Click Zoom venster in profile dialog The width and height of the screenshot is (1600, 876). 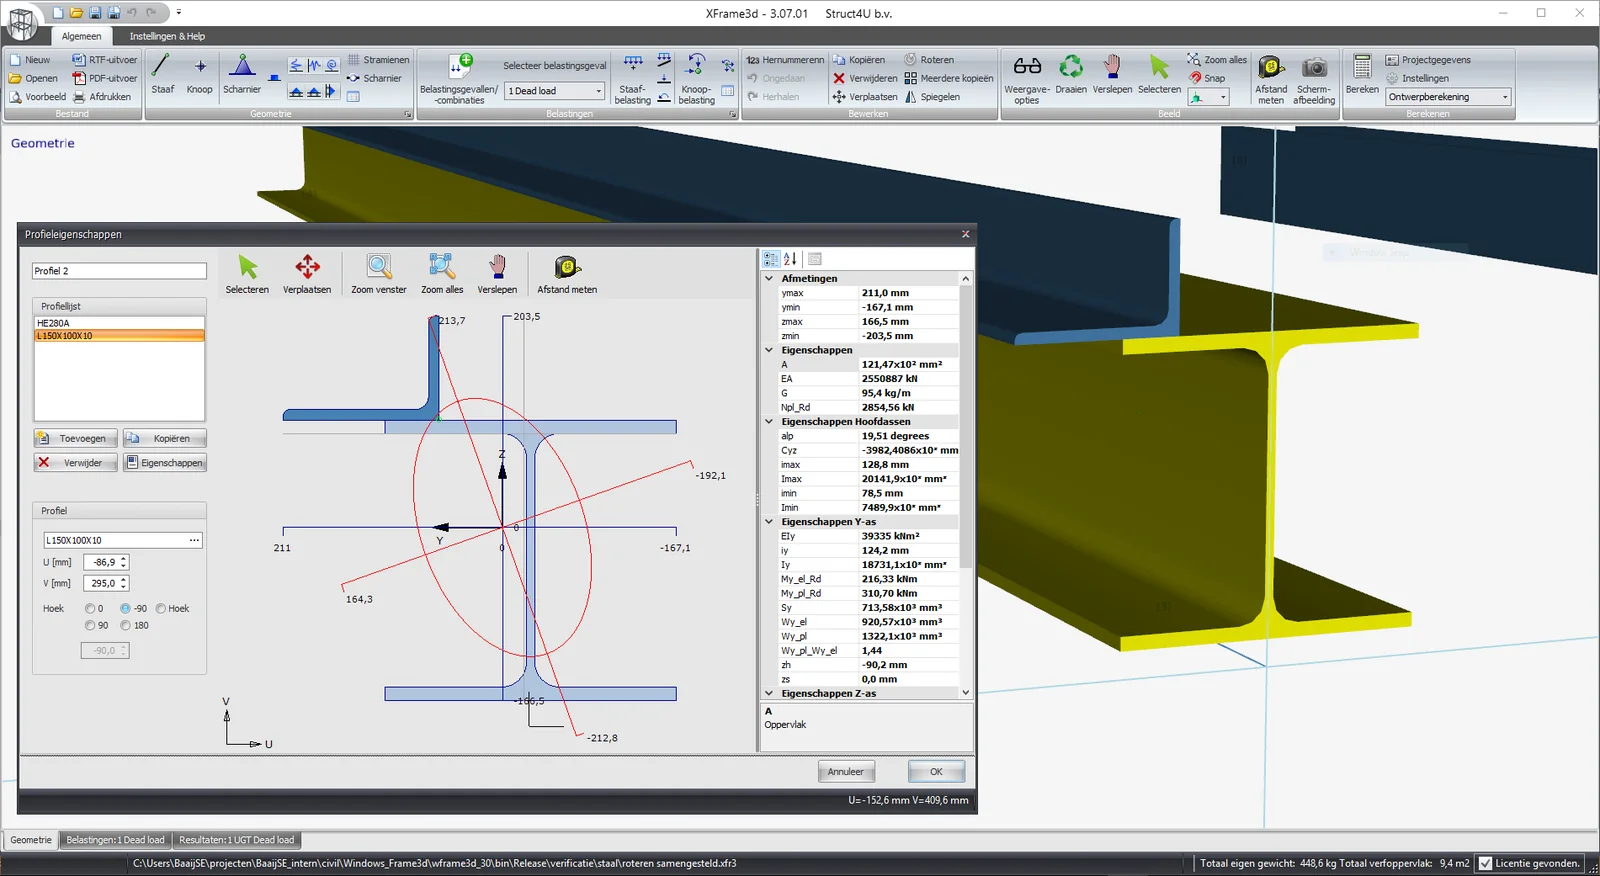point(379,274)
